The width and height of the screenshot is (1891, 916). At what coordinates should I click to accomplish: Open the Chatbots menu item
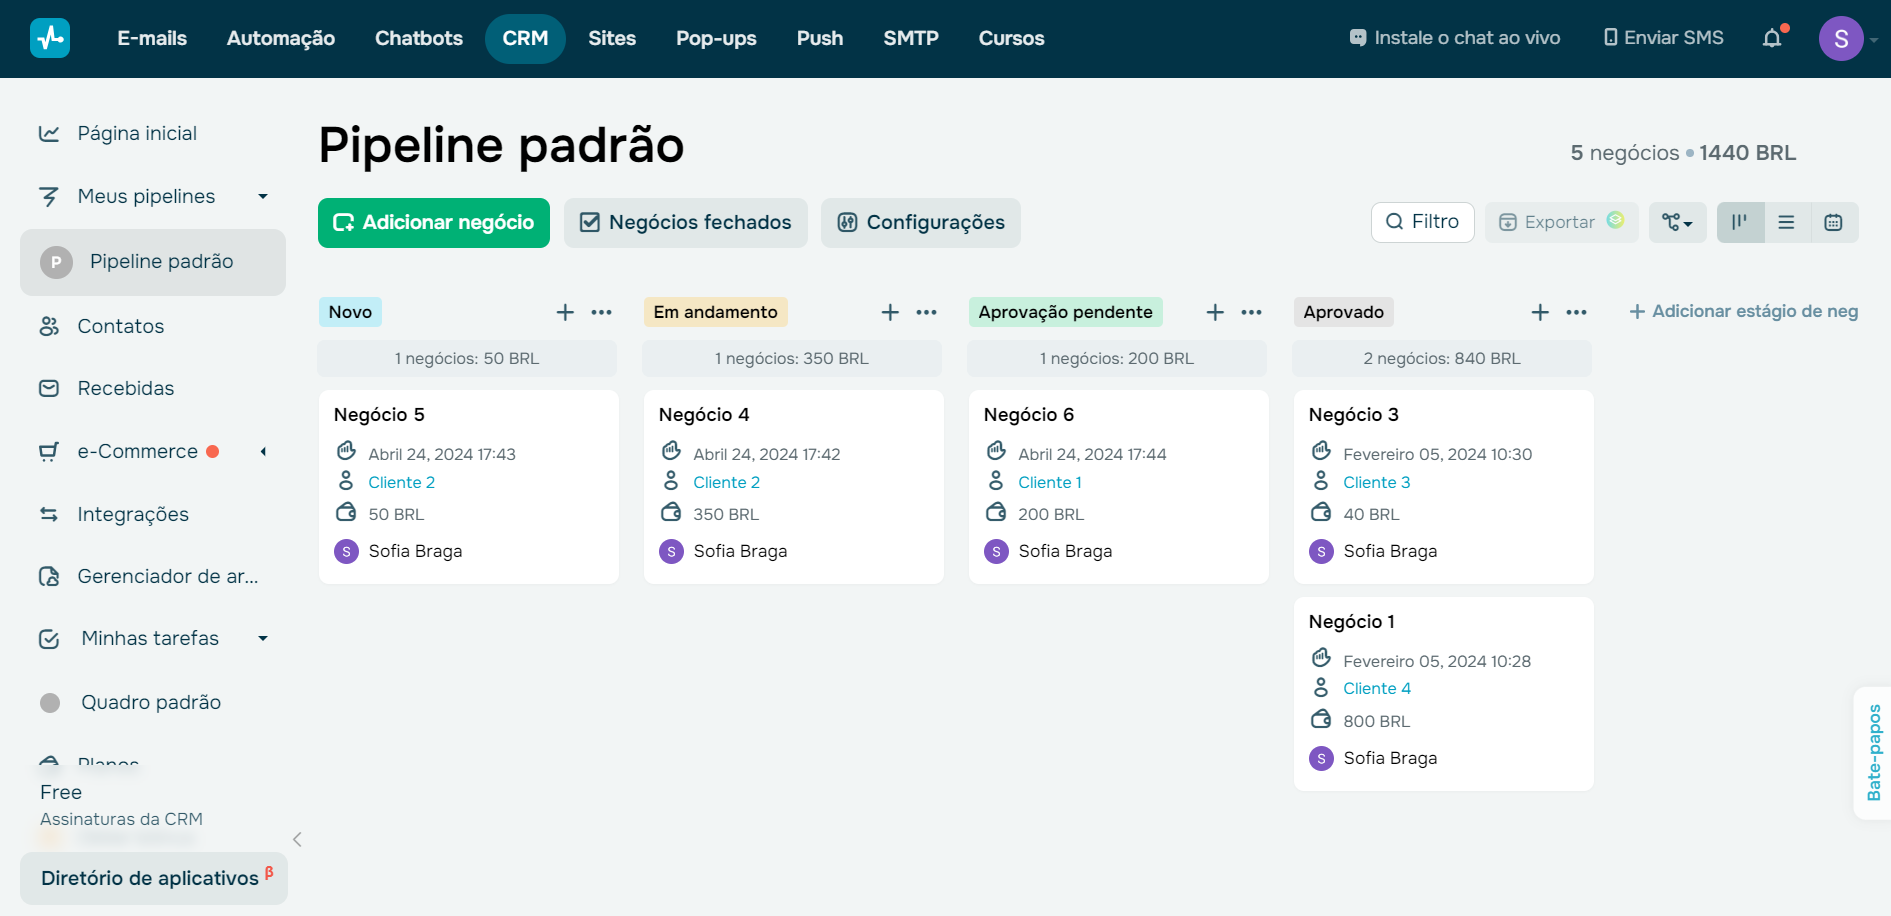click(x=418, y=38)
